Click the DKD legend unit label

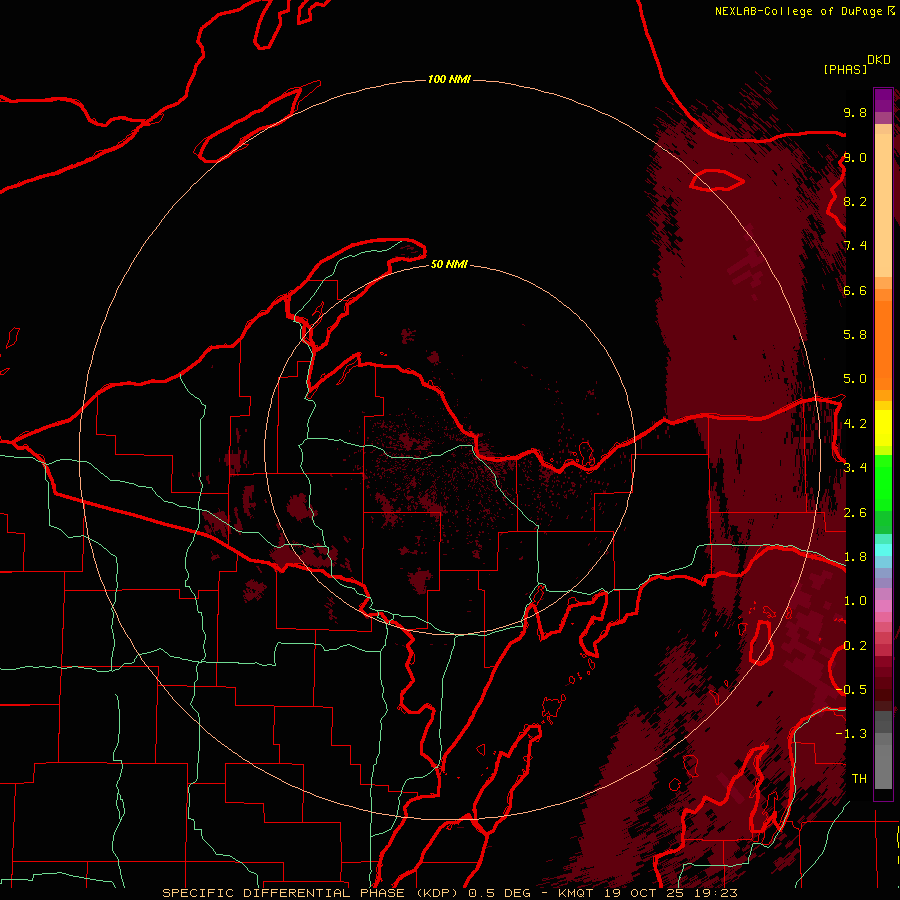tap(879, 60)
